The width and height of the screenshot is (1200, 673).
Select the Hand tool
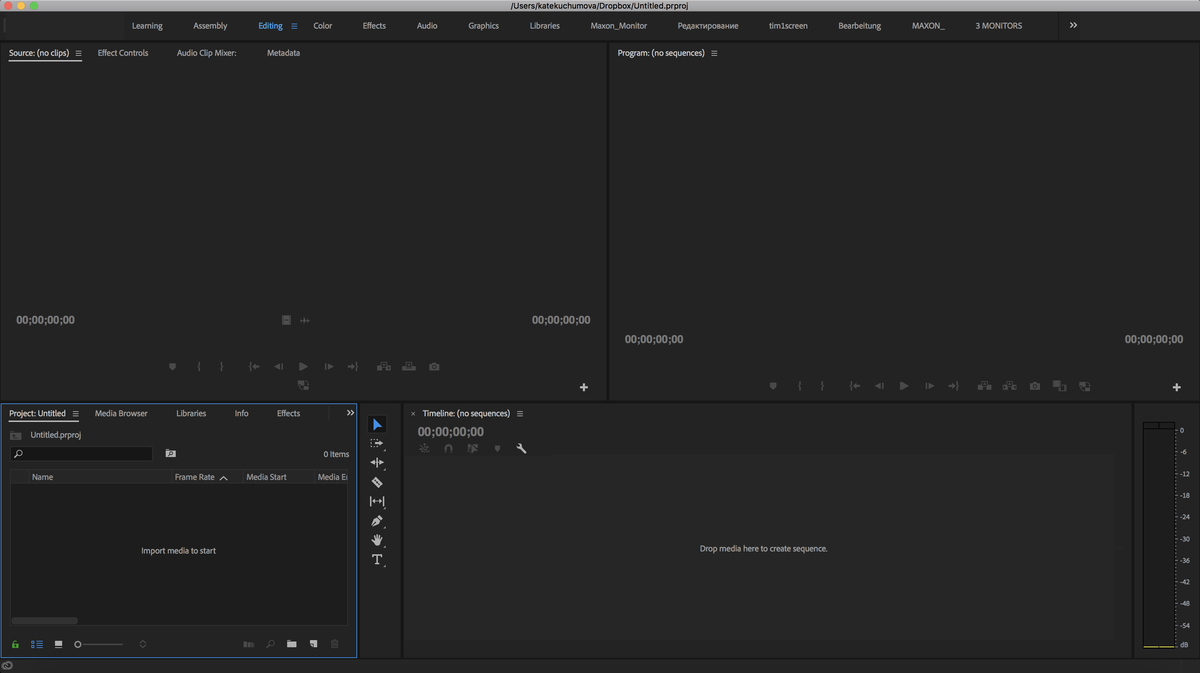[377, 540]
